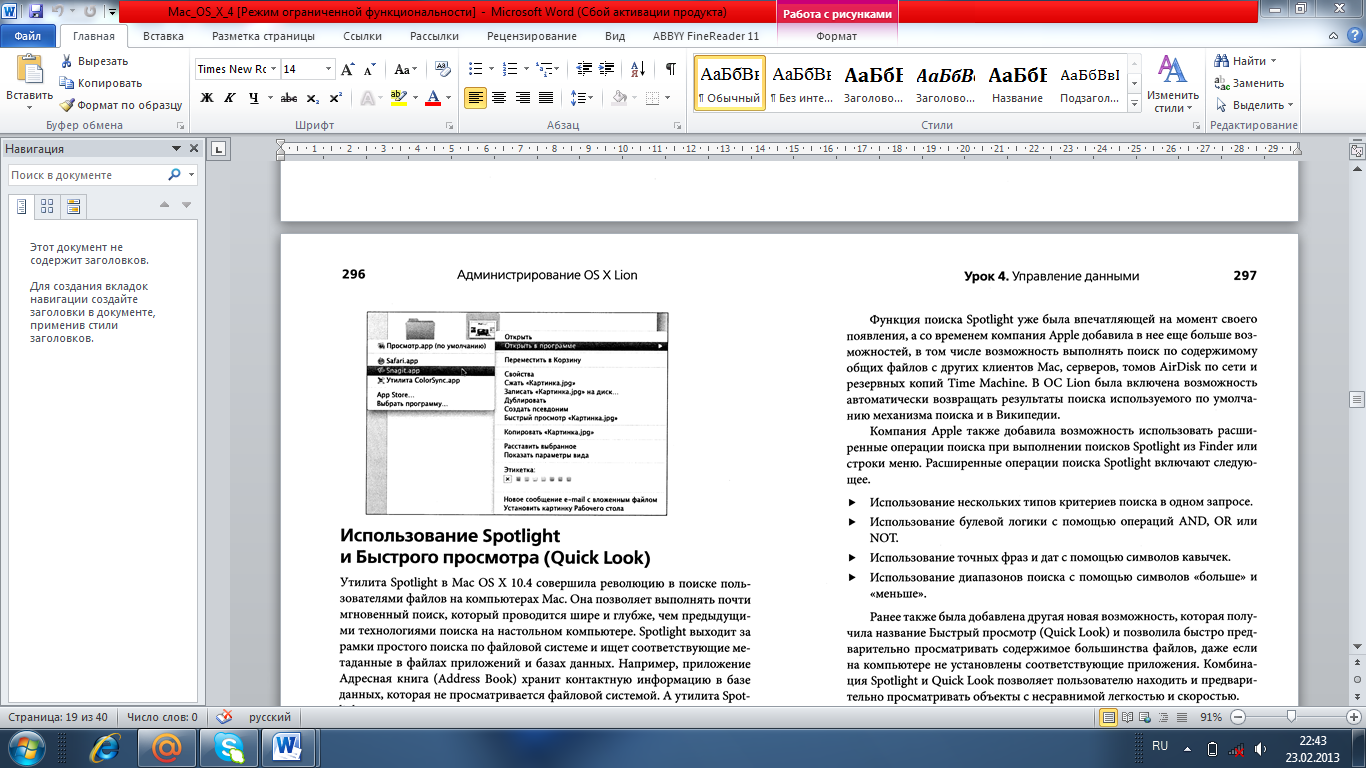This screenshot has width=1366, height=768.
Task: Click the Save icon in Quick Access toolbar
Action: click(x=36, y=13)
